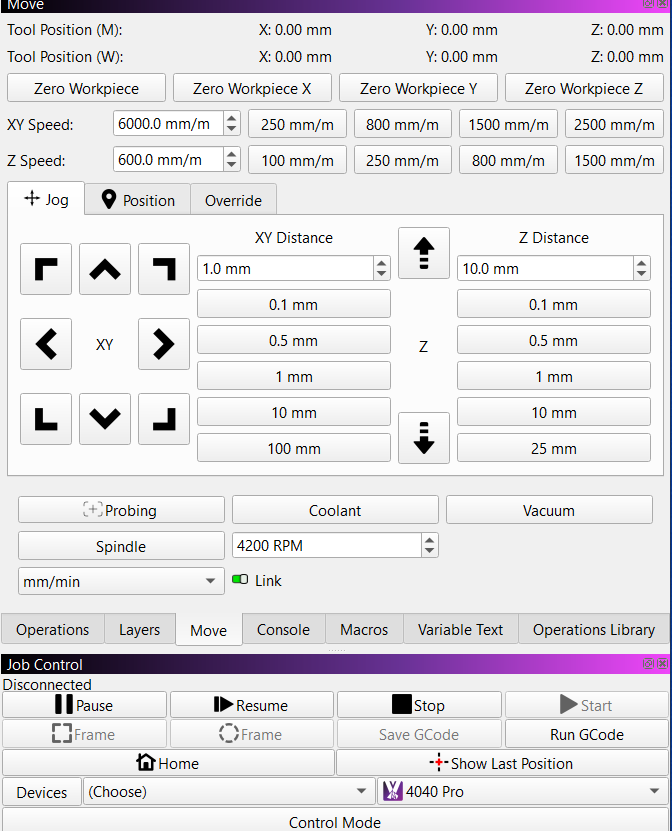
Task: Jog right using the XY right arrow
Action: (x=164, y=344)
